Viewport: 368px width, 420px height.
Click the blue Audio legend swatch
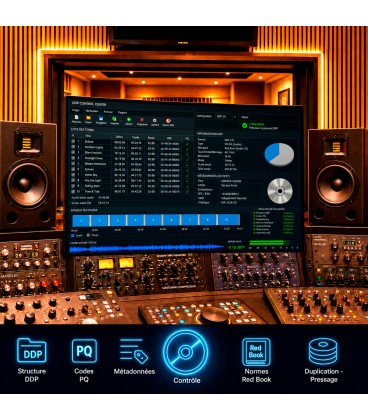coord(73,235)
